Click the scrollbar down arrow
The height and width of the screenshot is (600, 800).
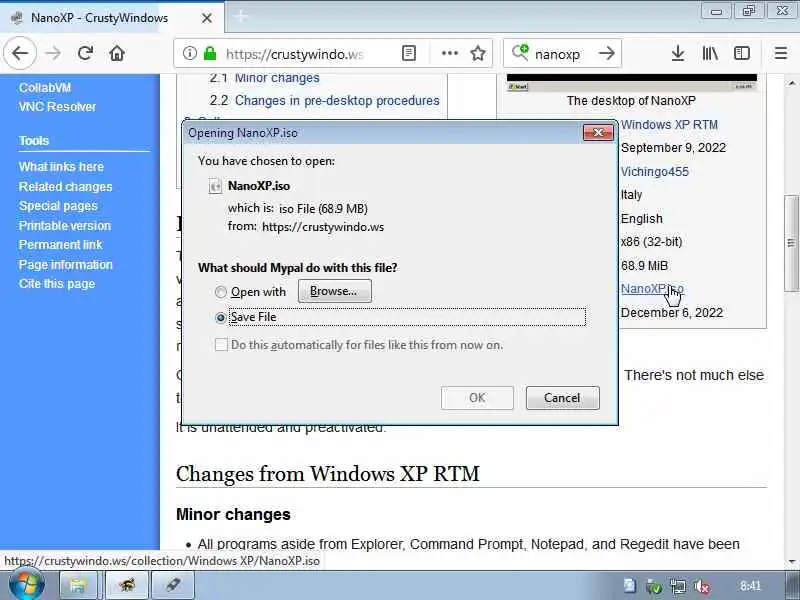pyautogui.click(x=791, y=562)
